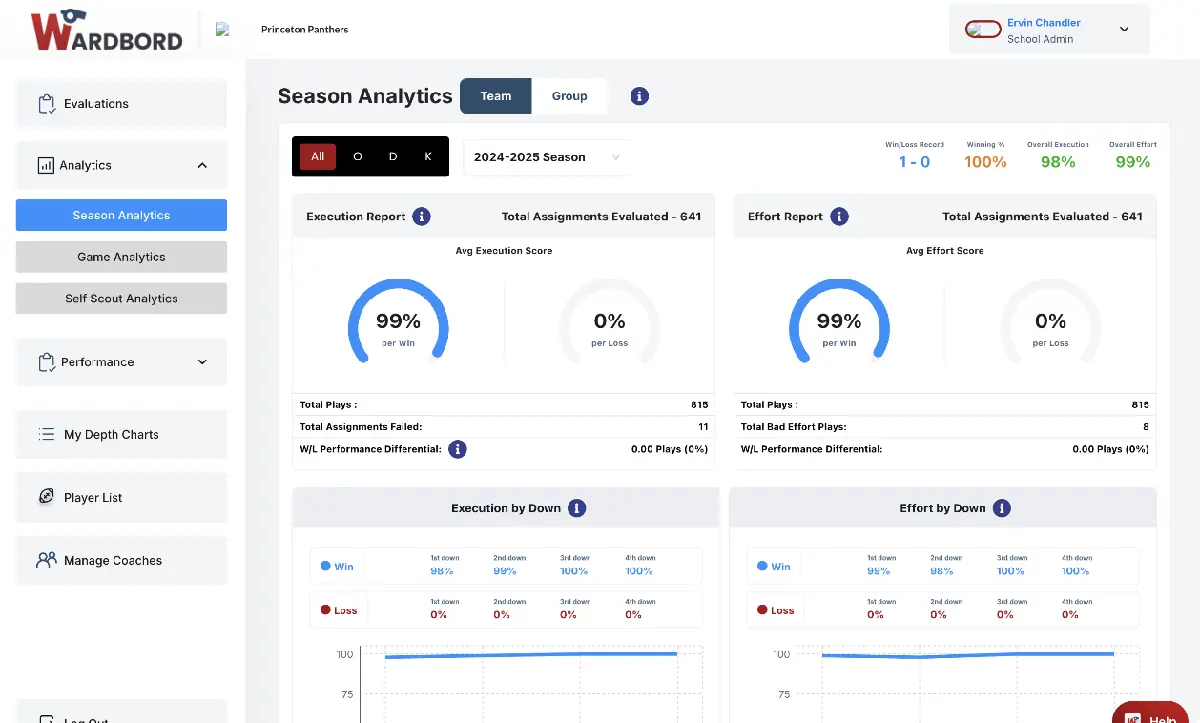This screenshot has width=1200, height=723.
Task: Open the 2024-2025 Season dropdown
Action: tap(545, 157)
